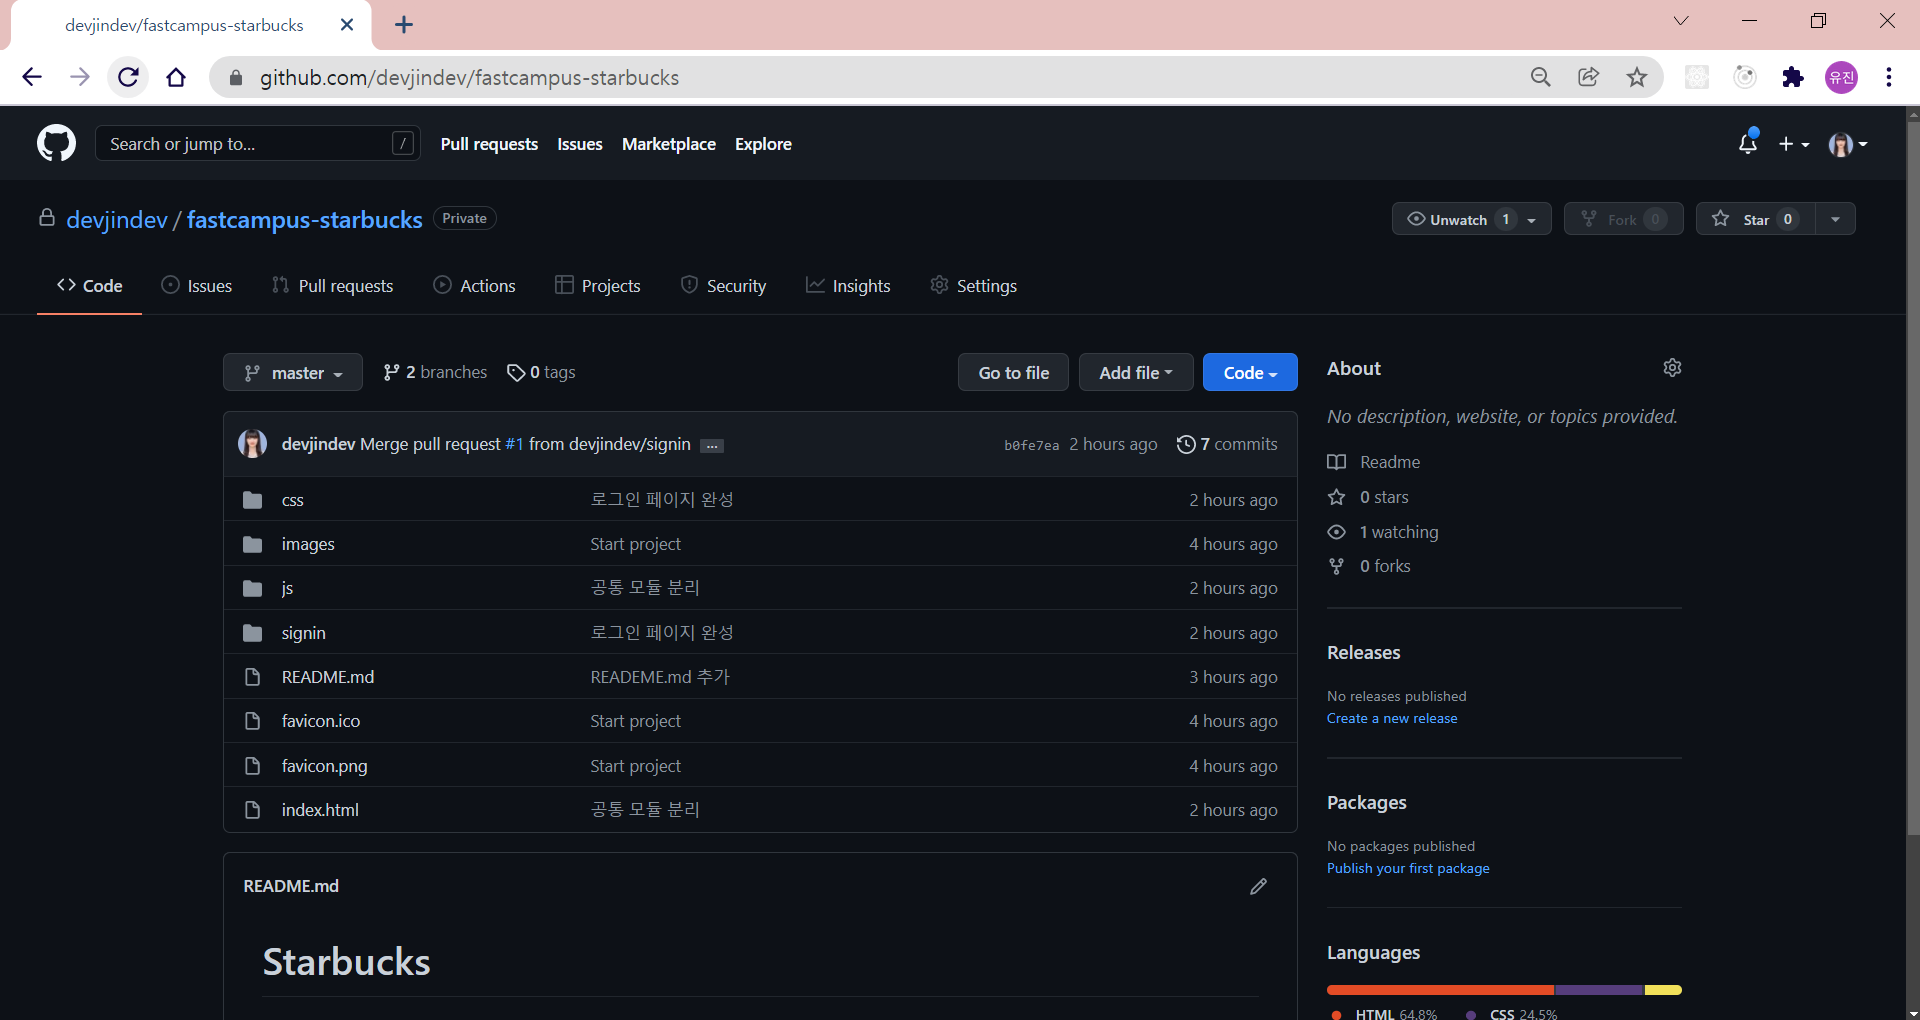Click favicon.ico file icon

pos(252,721)
